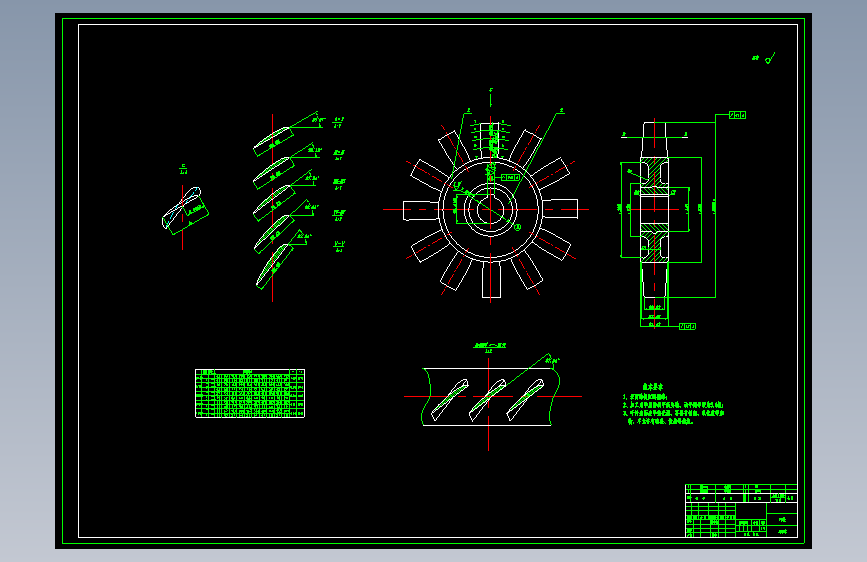Click the circled balloon below right of the hub

[x=518, y=227]
